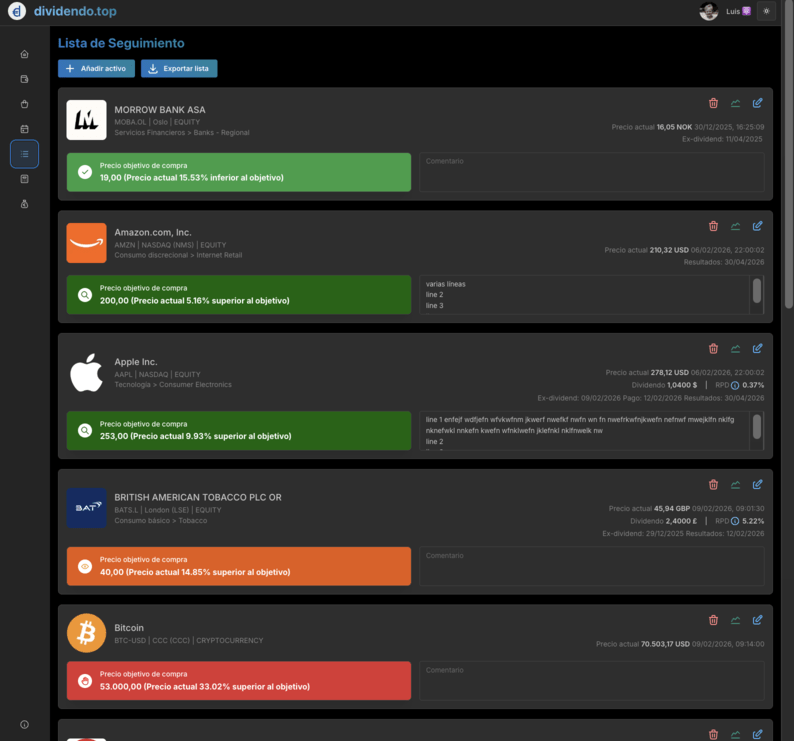Viewport: 794px width, 741px height.
Task: Click Bitcoin's red target price bar
Action: click(239, 681)
